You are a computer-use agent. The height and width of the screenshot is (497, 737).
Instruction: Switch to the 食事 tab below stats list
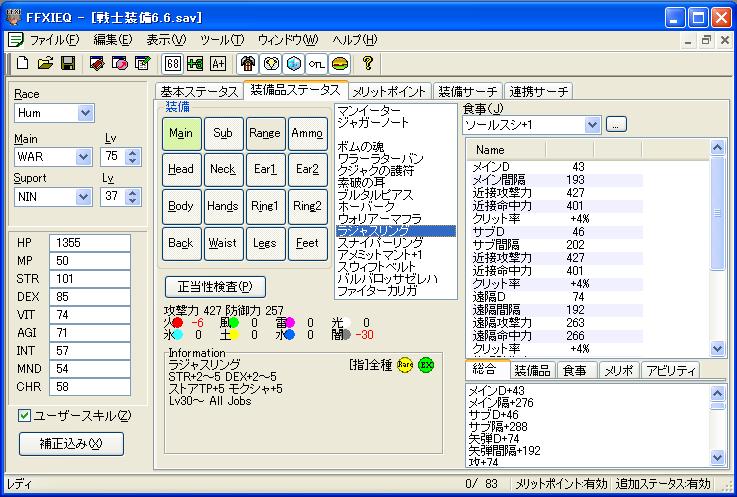[x=575, y=371]
